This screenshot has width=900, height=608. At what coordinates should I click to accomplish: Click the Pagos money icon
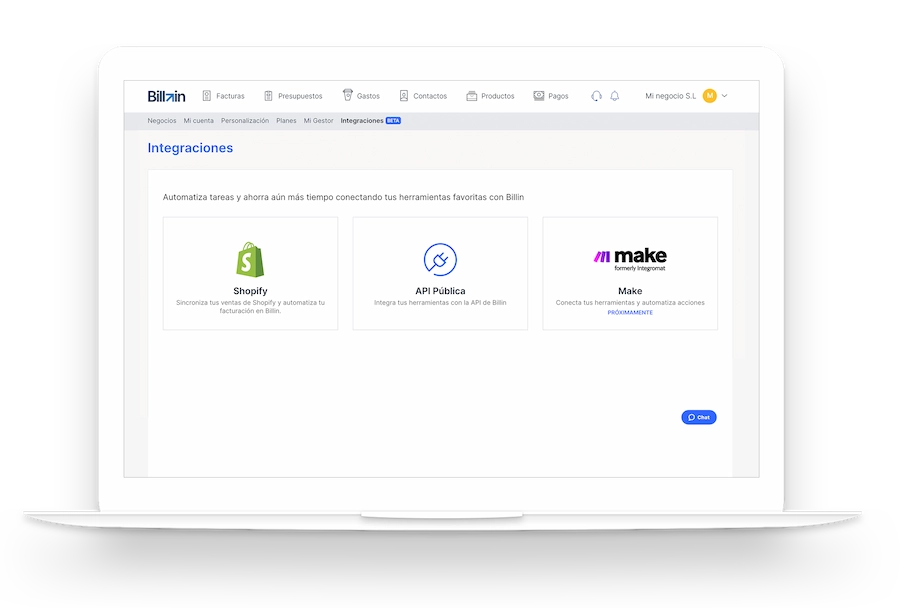tap(539, 96)
